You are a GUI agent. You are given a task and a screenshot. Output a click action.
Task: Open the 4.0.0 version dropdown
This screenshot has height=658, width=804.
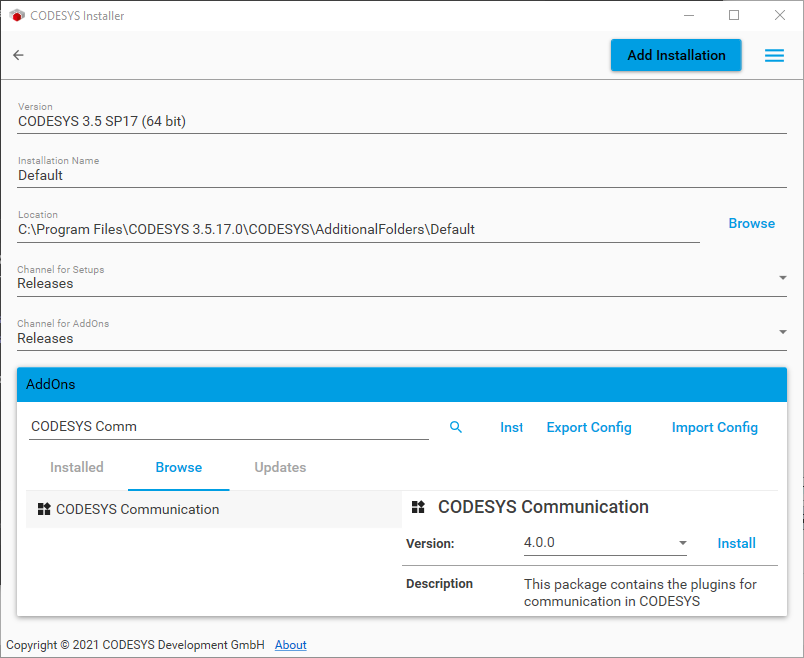tap(682, 543)
